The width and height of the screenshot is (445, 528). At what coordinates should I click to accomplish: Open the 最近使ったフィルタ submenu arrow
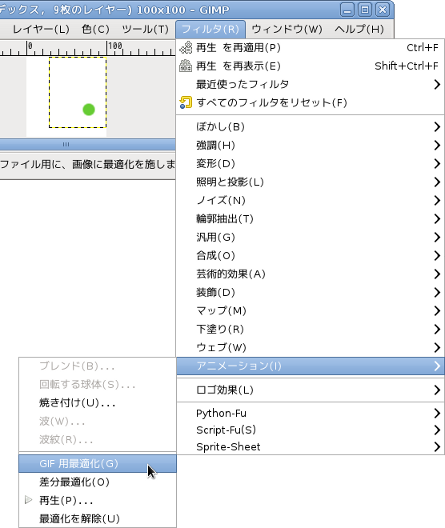(x=437, y=84)
